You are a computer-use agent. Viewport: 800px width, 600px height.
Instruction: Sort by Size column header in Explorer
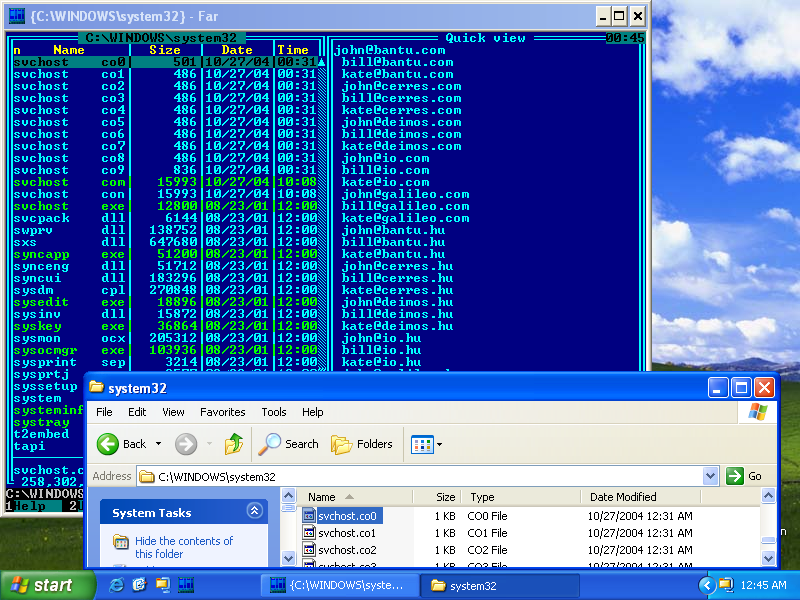click(437, 497)
